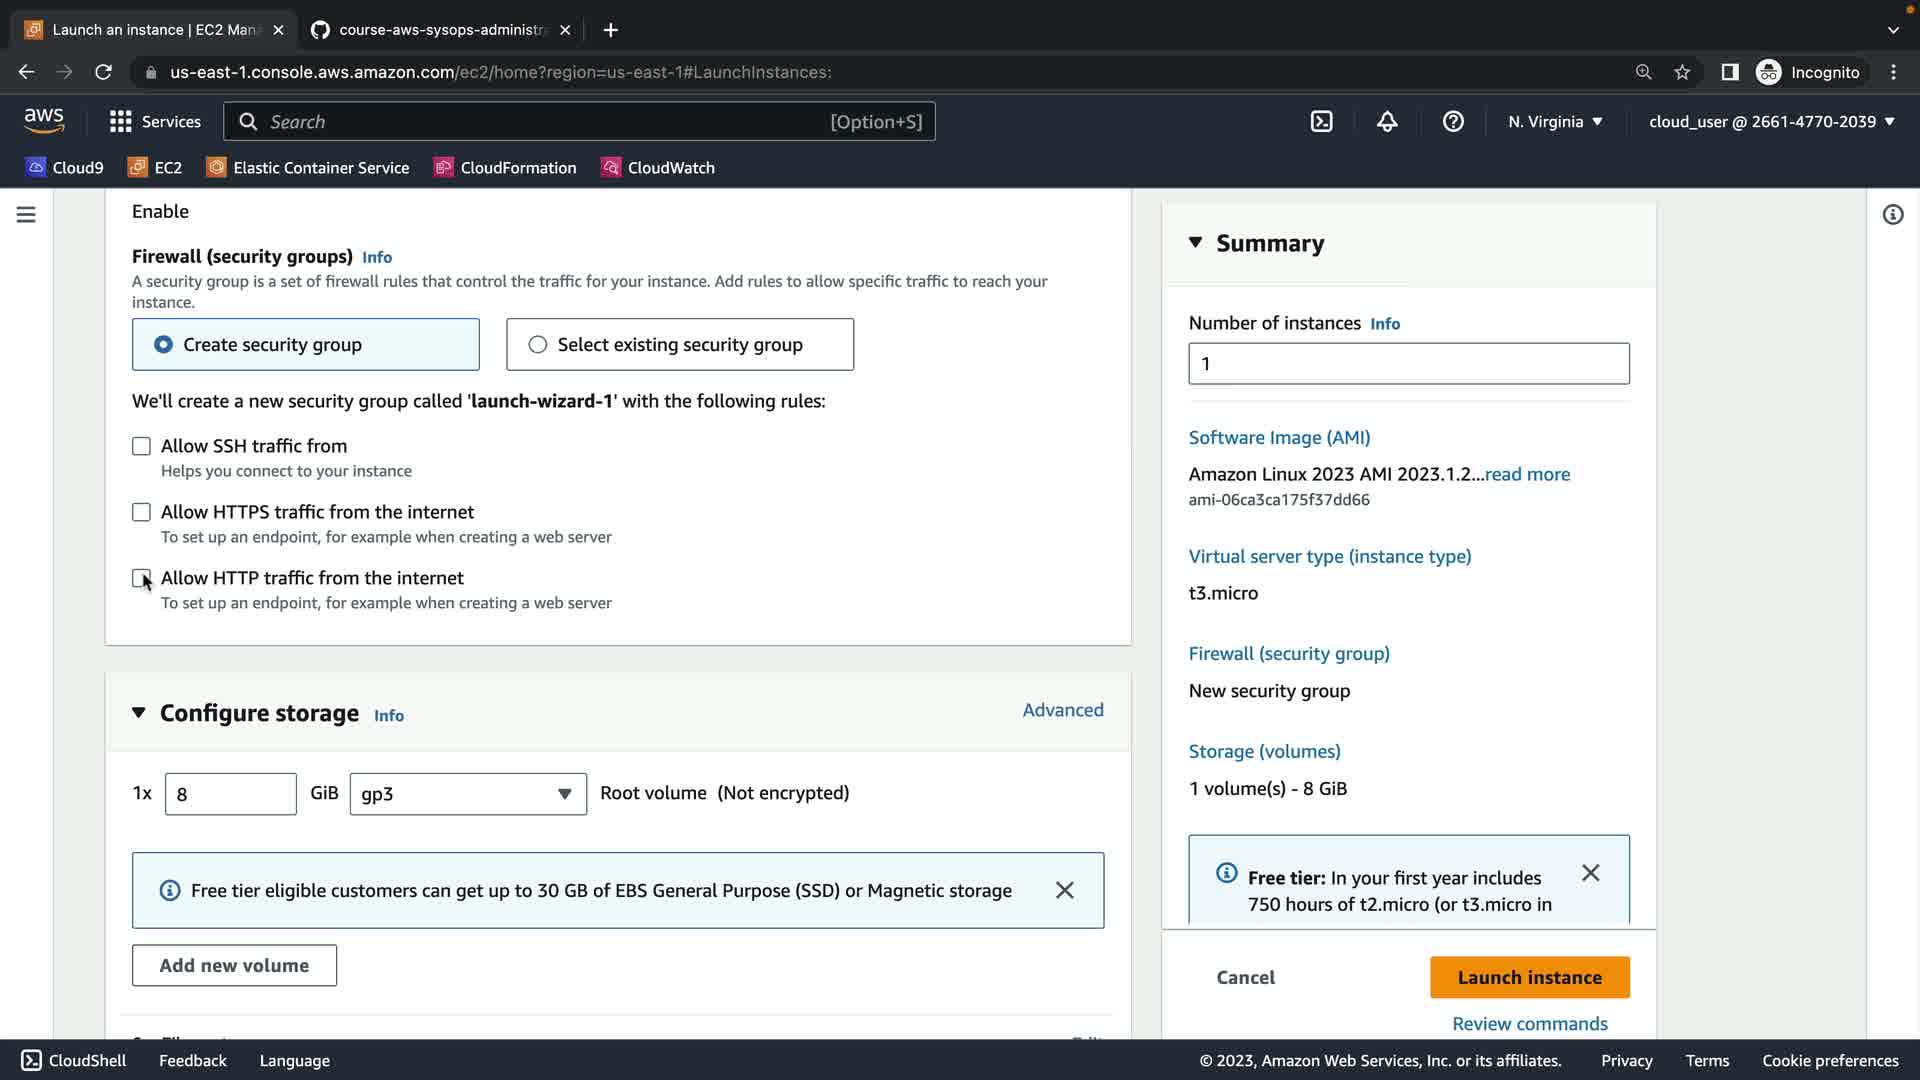Choose Select existing security group option
The width and height of the screenshot is (1920, 1080).
tap(538, 345)
